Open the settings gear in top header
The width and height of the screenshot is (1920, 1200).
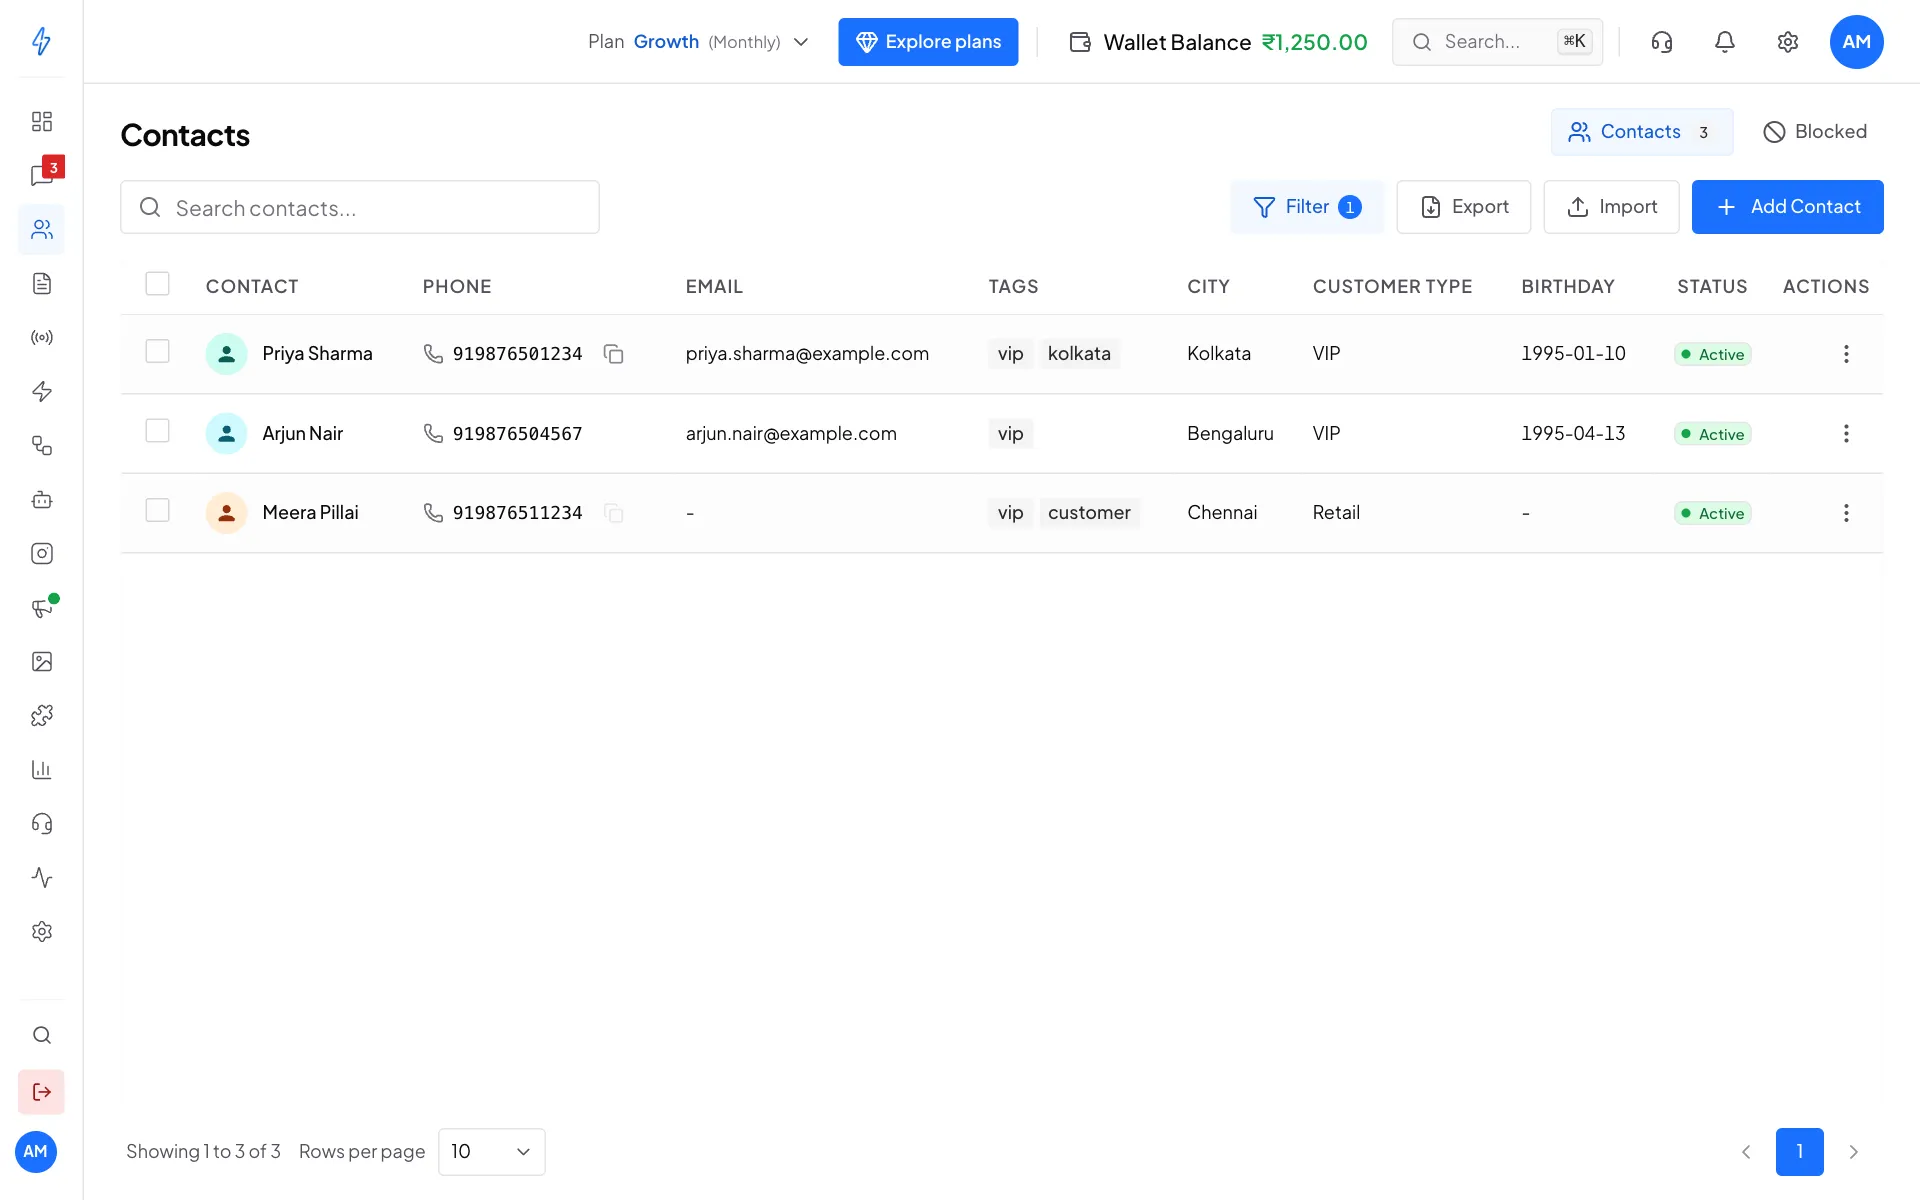1787,42
